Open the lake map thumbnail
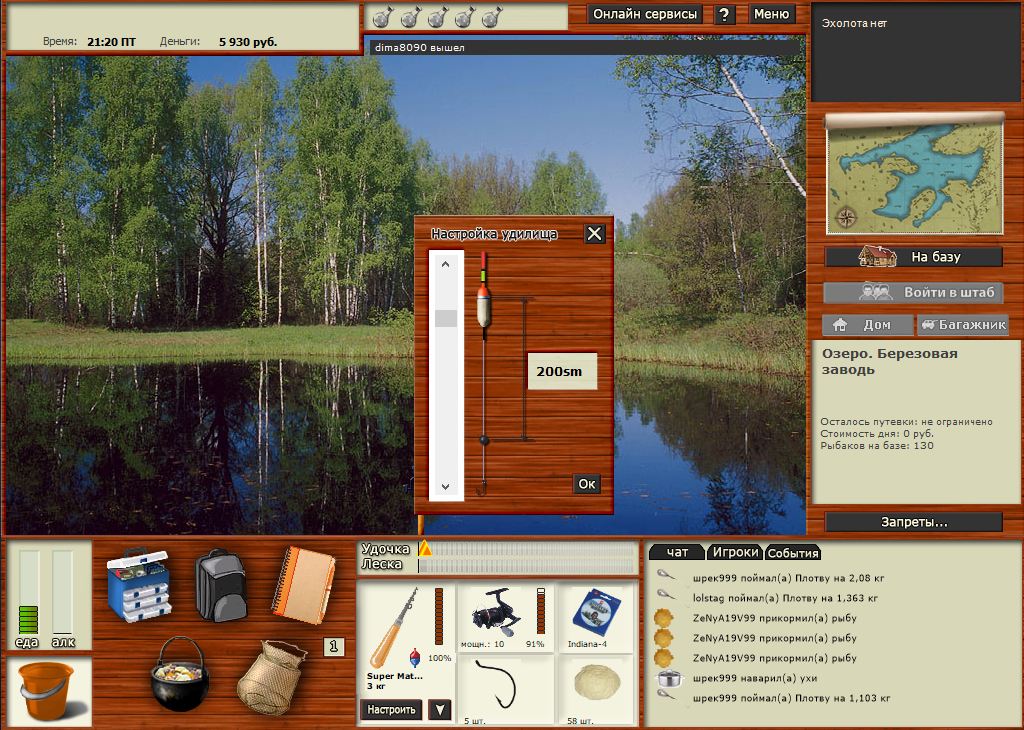Image resolution: width=1024 pixels, height=730 pixels. pyautogui.click(x=914, y=175)
